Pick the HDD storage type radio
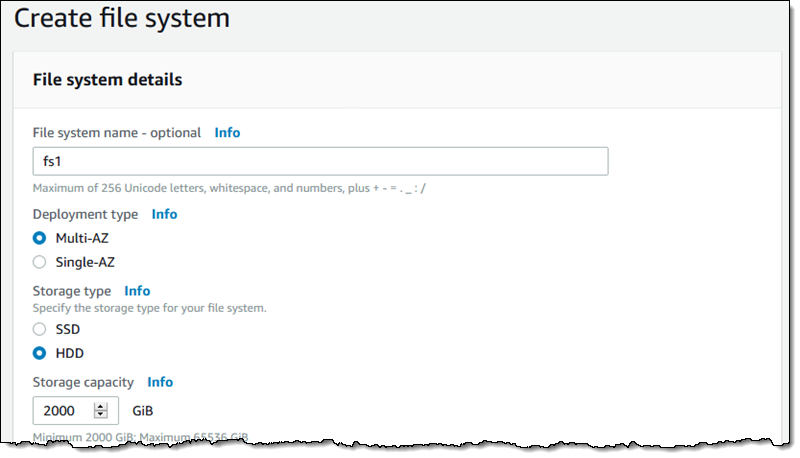 coord(40,352)
